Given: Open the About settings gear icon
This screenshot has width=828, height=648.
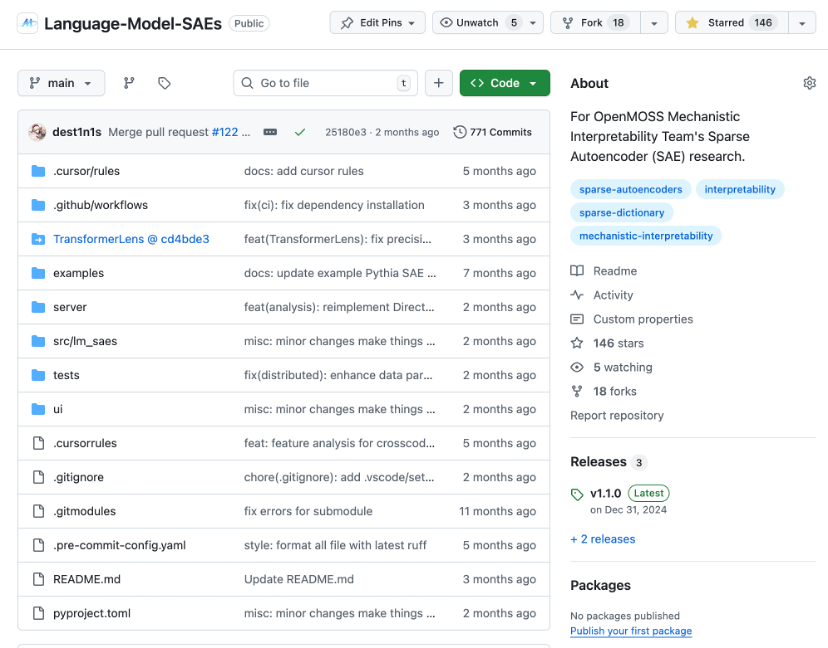Looking at the screenshot, I should click(809, 83).
